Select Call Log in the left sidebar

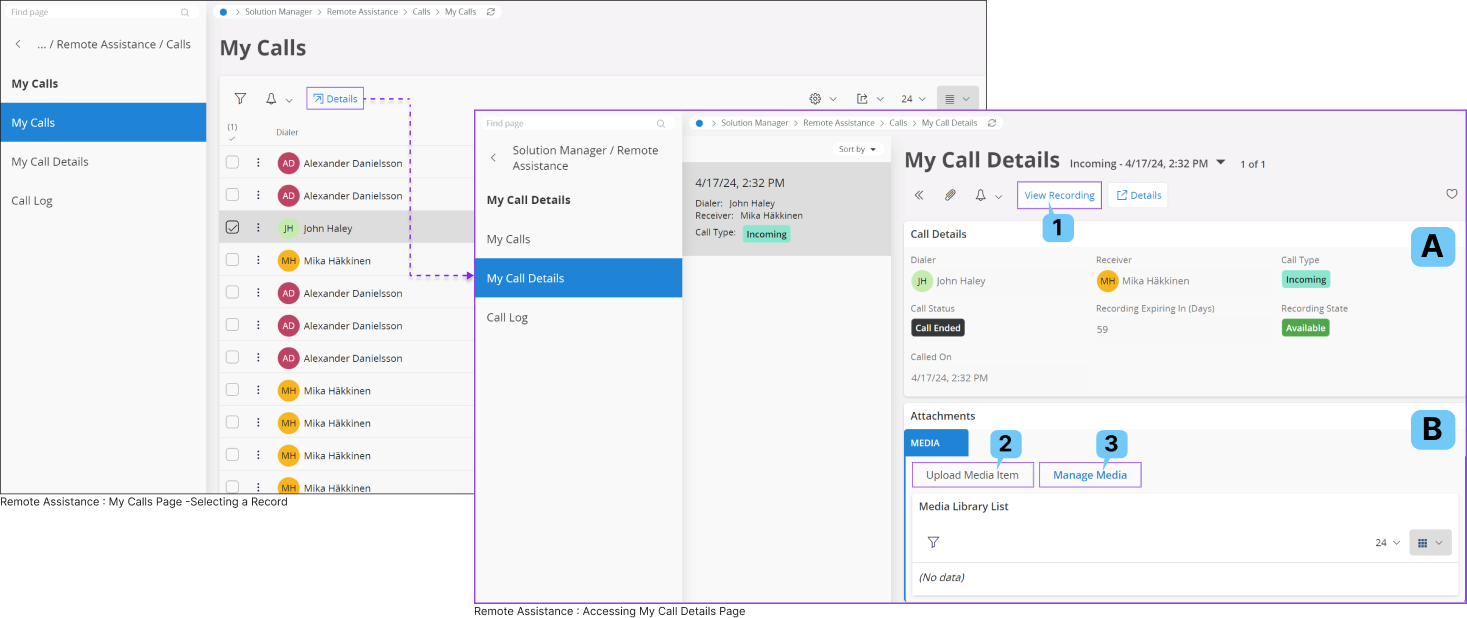click(x=32, y=200)
